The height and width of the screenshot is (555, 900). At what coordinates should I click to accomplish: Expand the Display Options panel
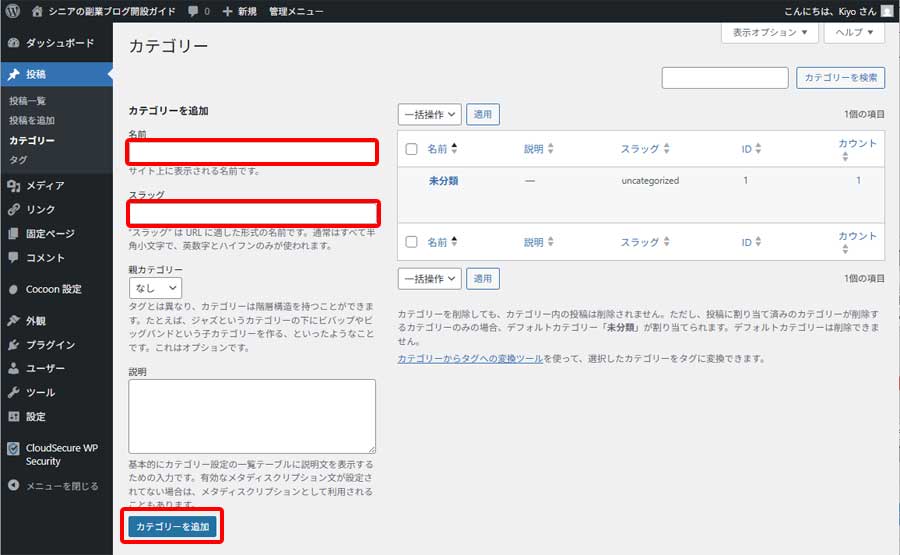(x=769, y=32)
